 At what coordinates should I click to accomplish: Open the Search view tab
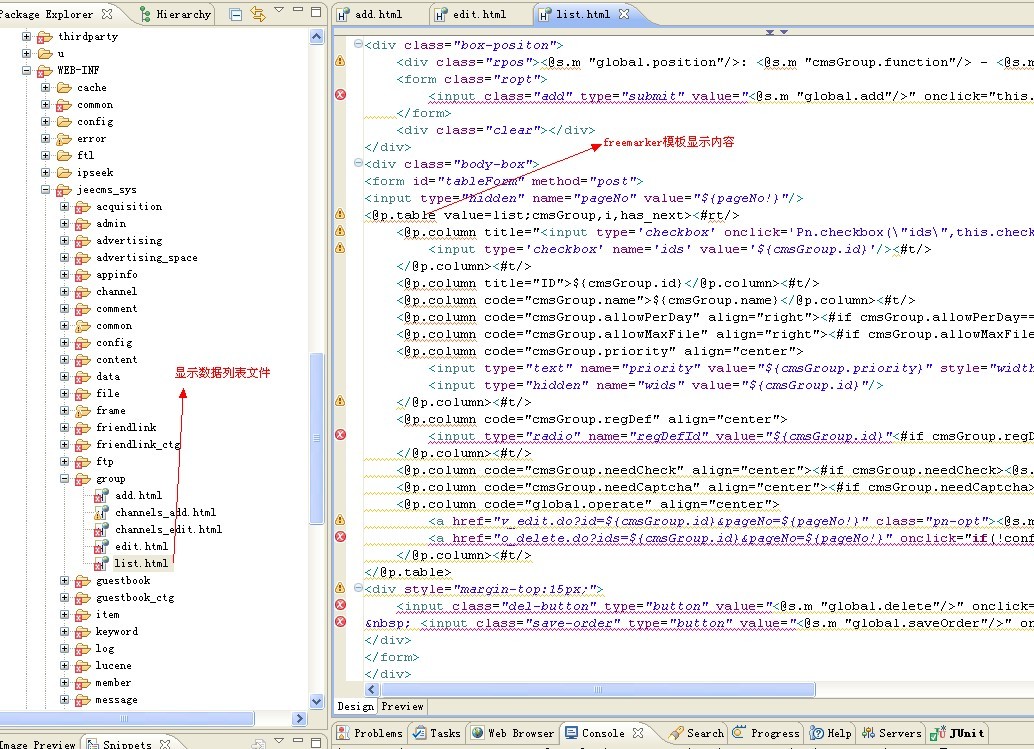coord(696,733)
